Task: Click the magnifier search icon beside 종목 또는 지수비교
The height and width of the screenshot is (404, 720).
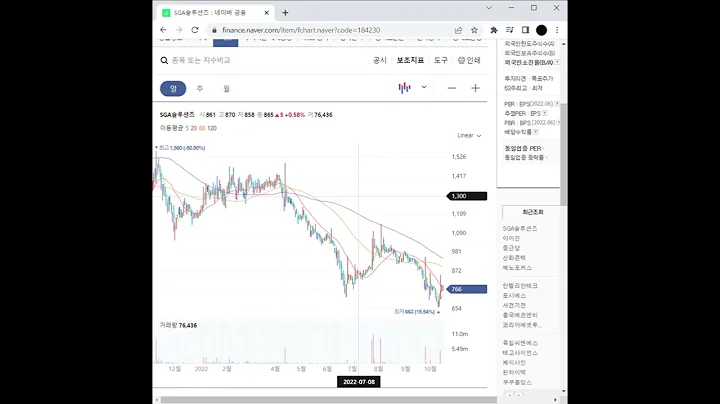Action: pyautogui.click(x=164, y=61)
